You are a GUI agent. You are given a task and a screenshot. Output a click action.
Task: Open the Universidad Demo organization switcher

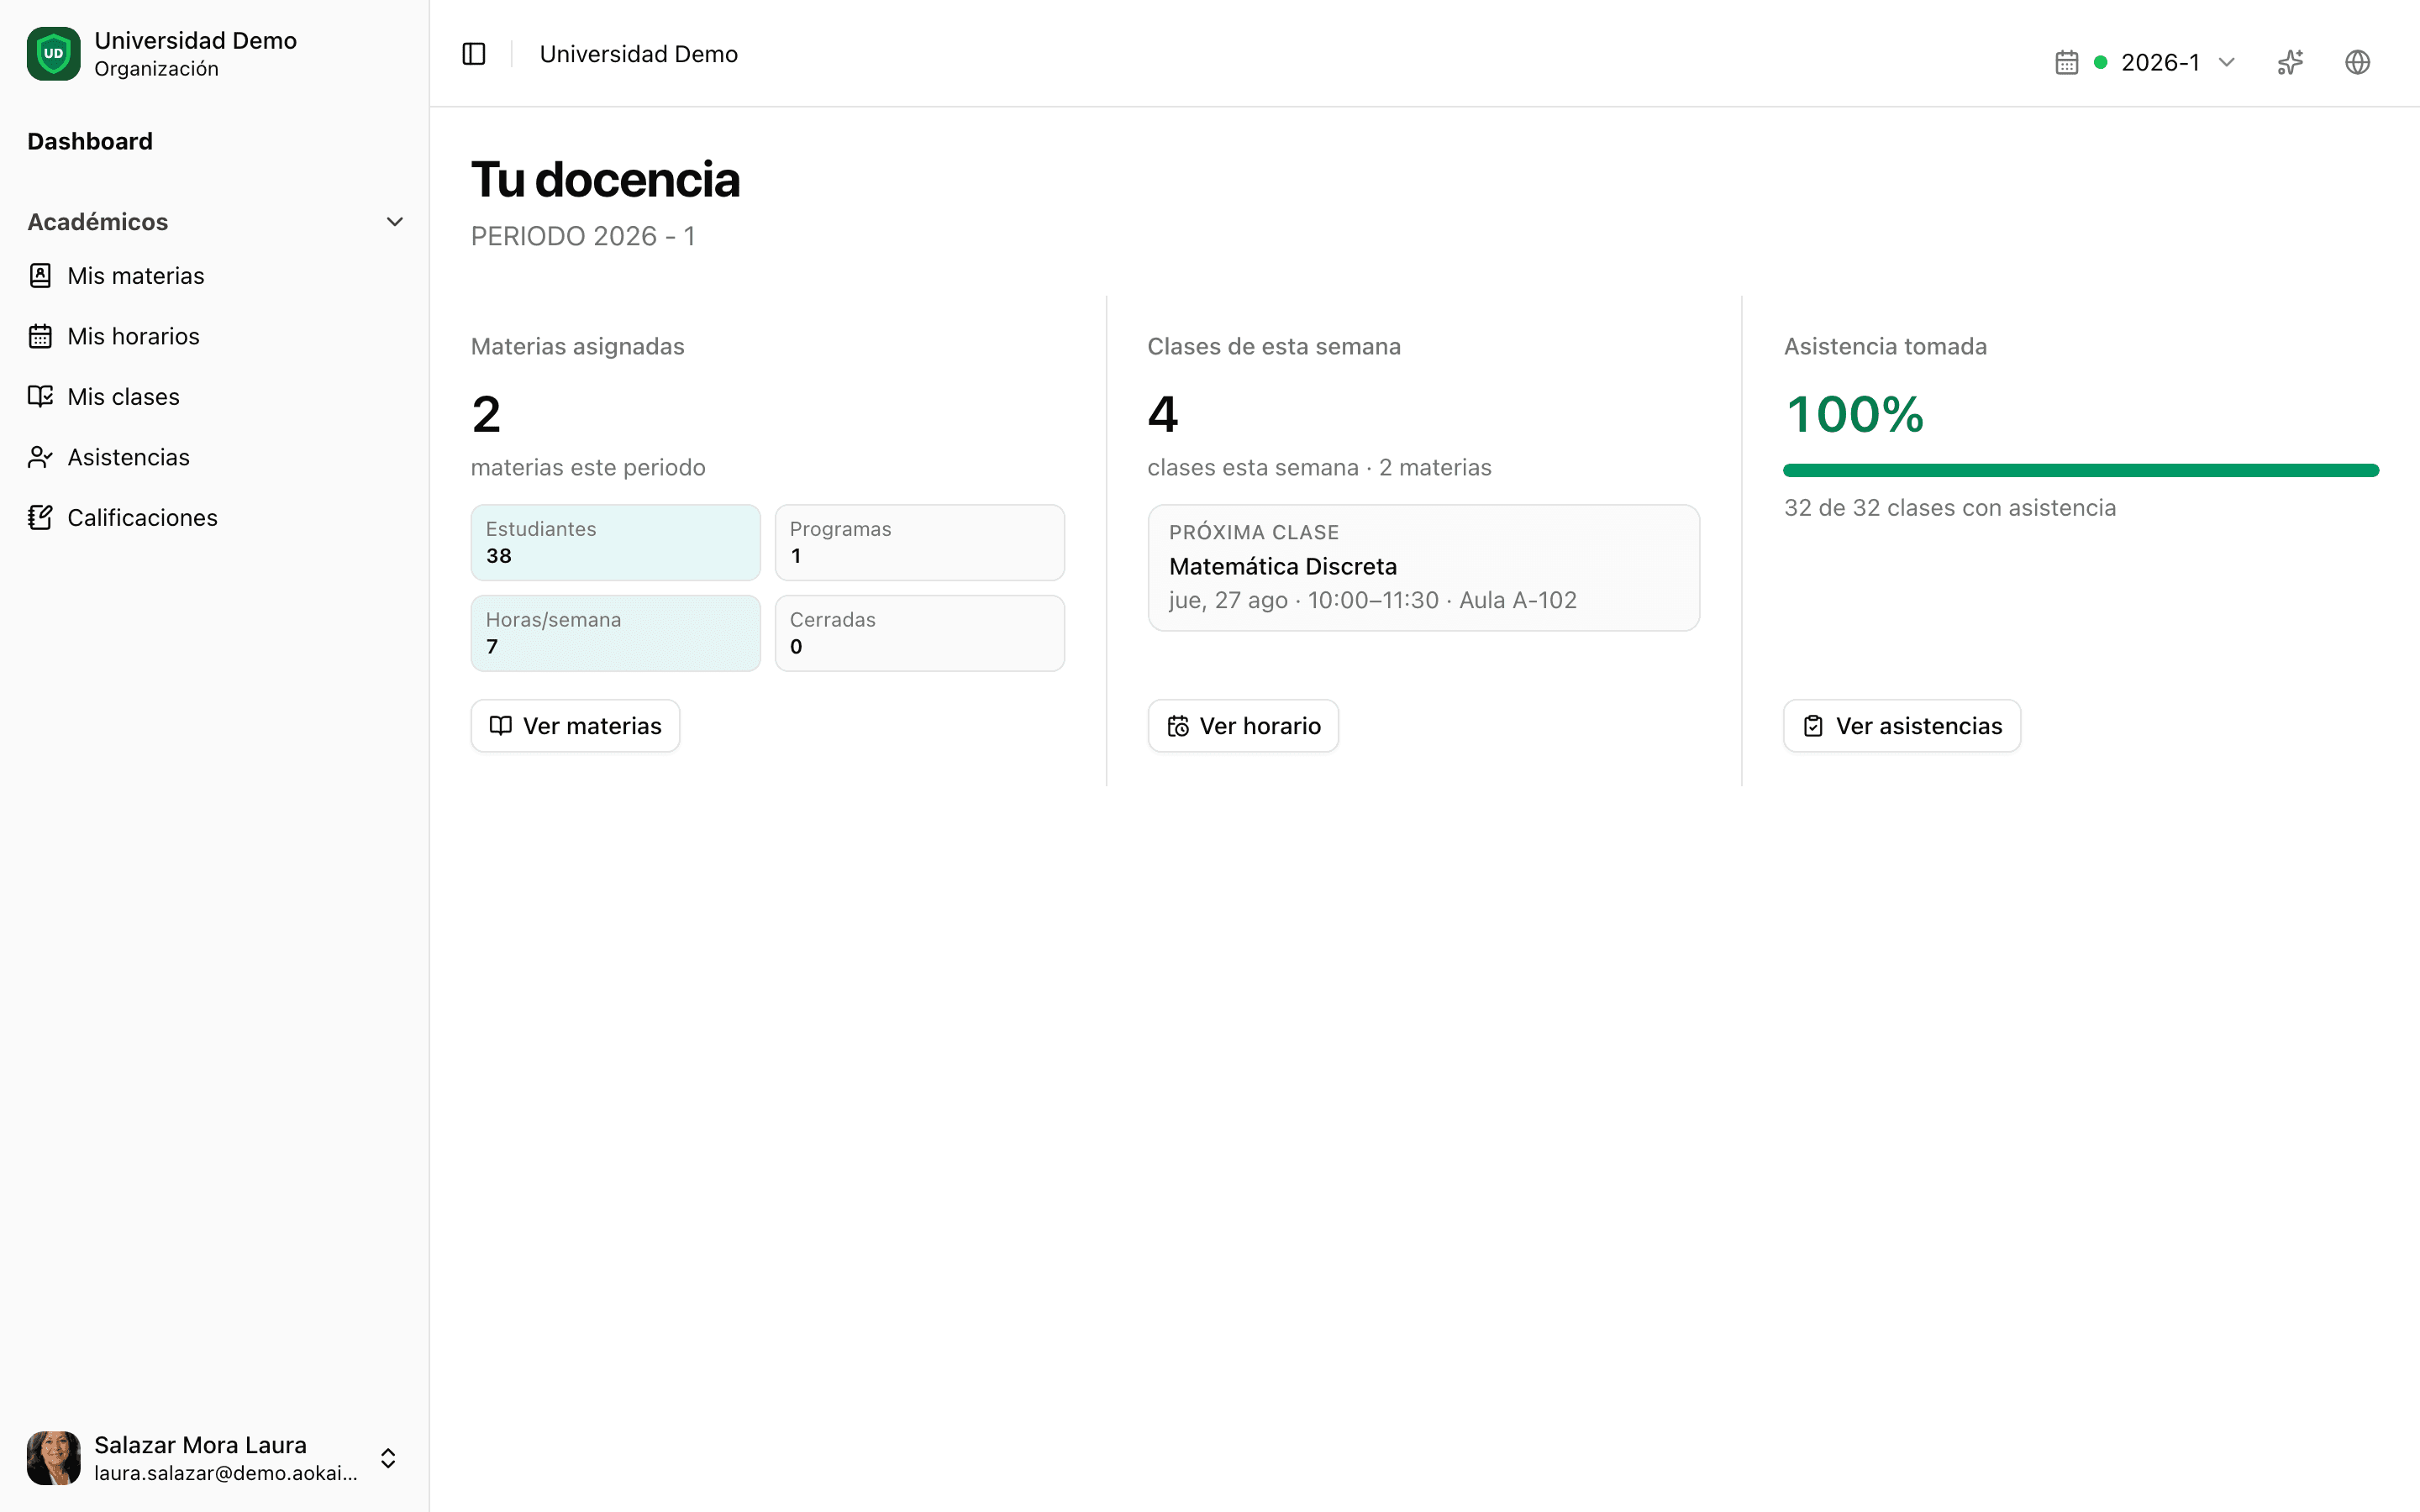click(x=214, y=54)
